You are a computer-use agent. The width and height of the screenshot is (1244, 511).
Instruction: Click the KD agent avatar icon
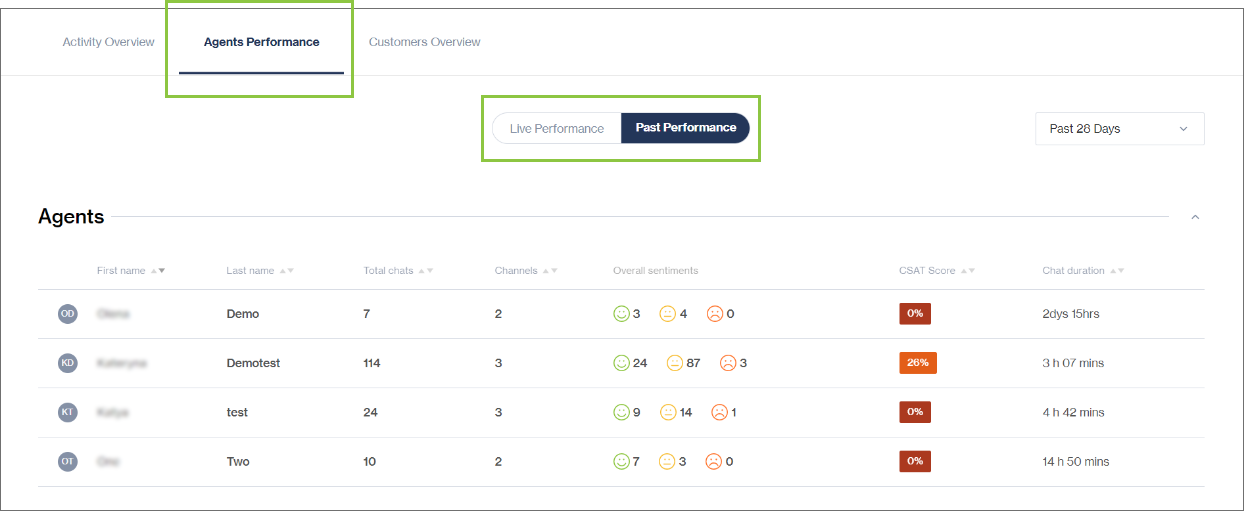pos(68,363)
